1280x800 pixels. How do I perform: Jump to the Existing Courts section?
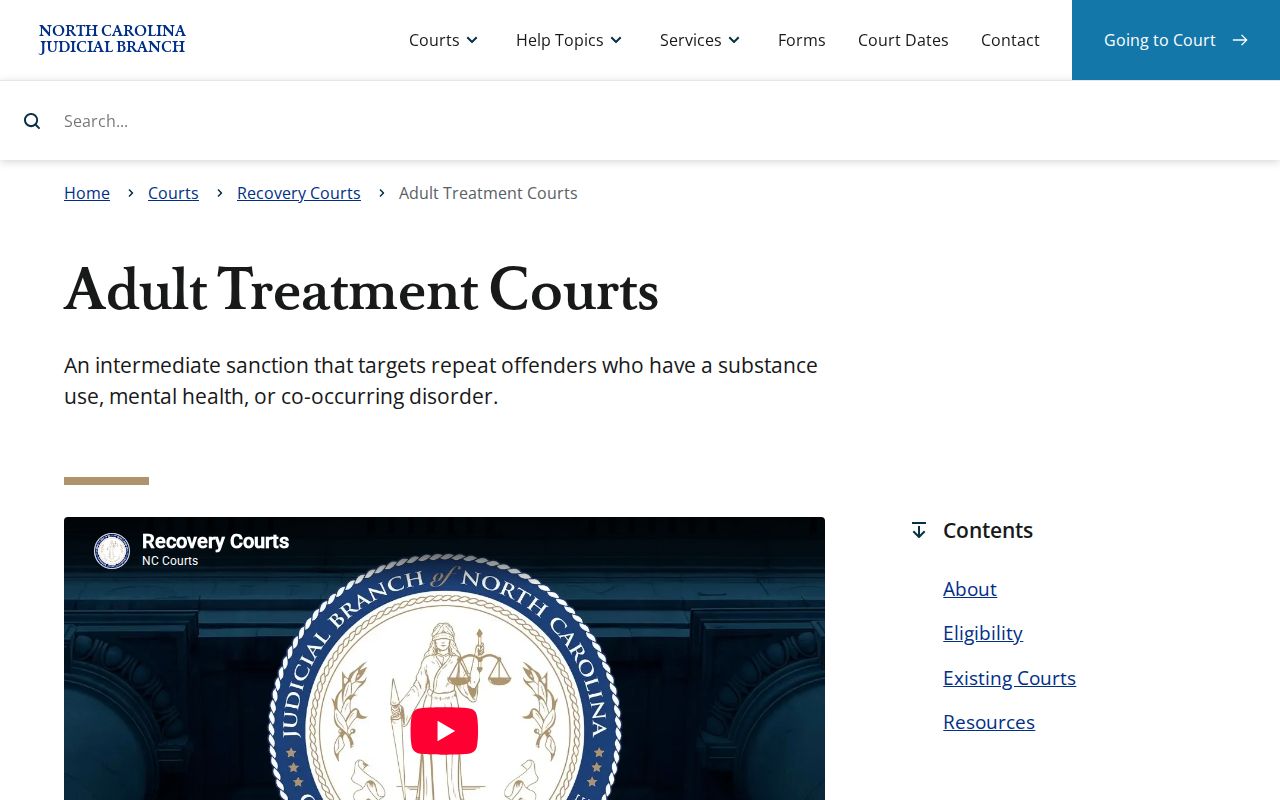1009,678
